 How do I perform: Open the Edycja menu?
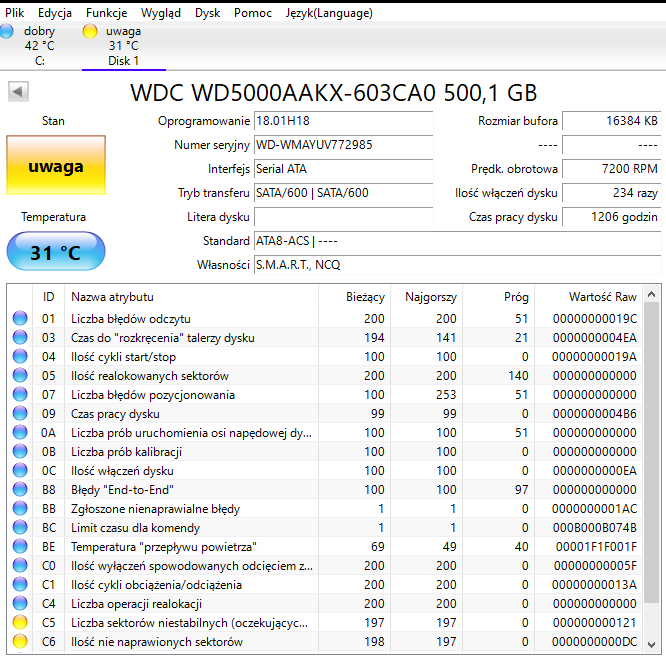point(55,13)
